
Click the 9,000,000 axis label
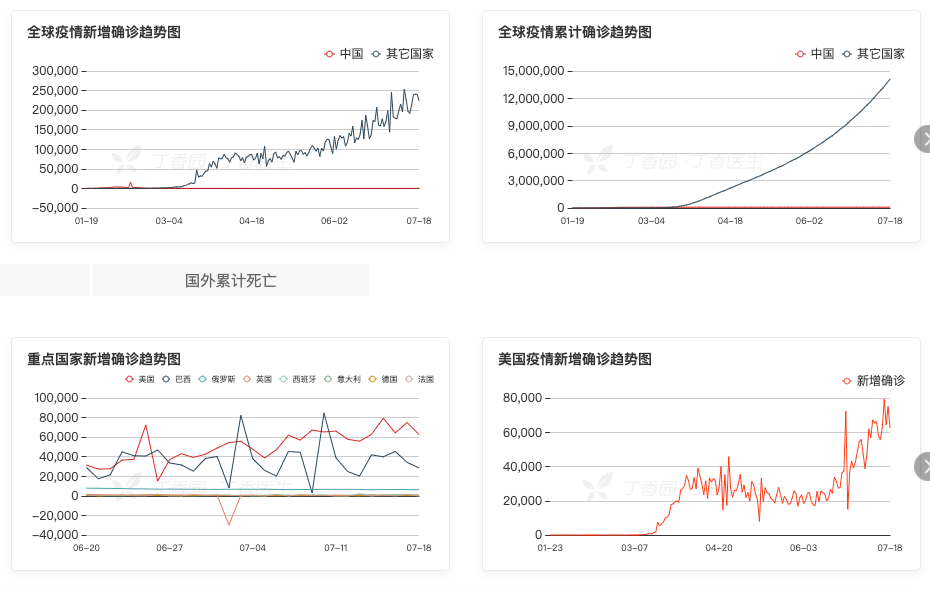point(536,126)
